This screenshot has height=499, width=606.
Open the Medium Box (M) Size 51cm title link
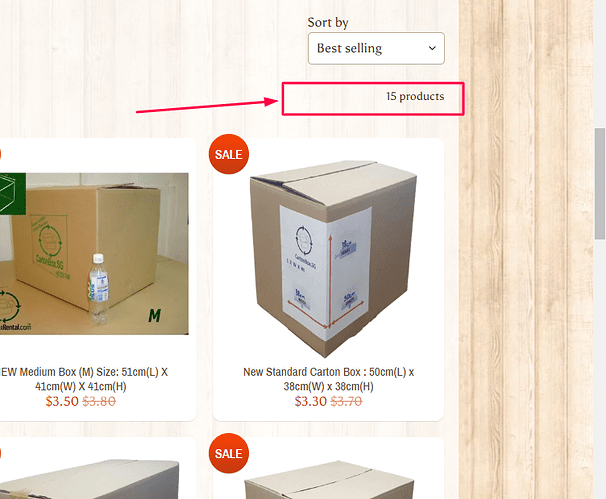[83, 379]
